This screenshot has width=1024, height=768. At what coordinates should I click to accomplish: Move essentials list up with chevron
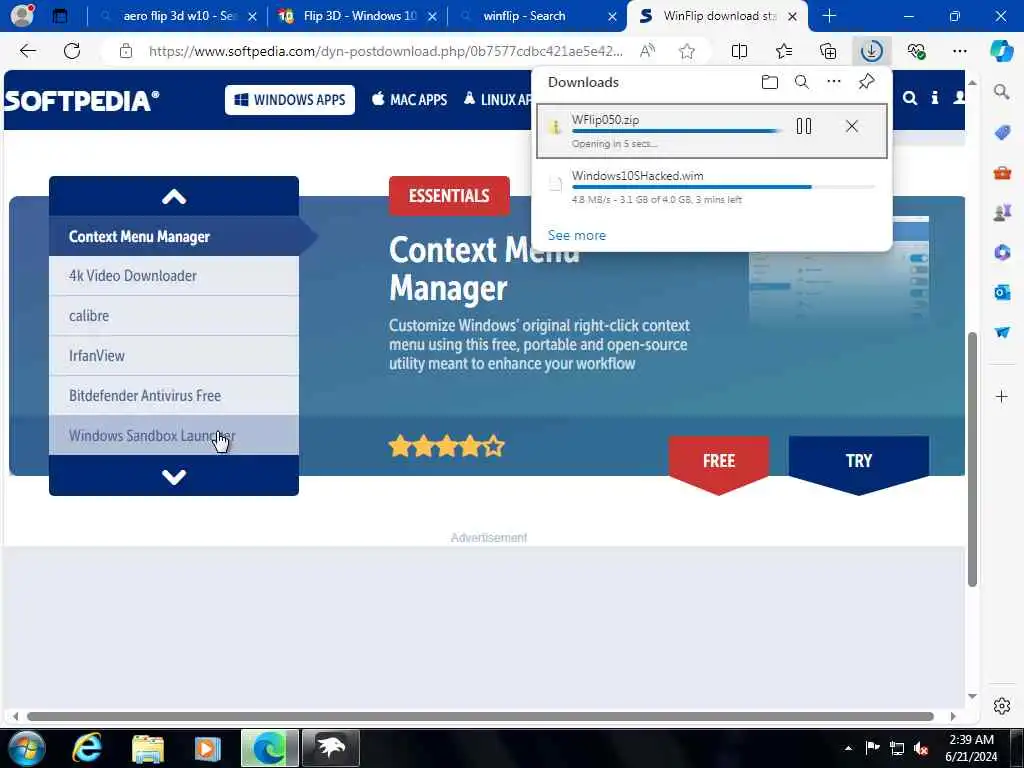coord(174,197)
